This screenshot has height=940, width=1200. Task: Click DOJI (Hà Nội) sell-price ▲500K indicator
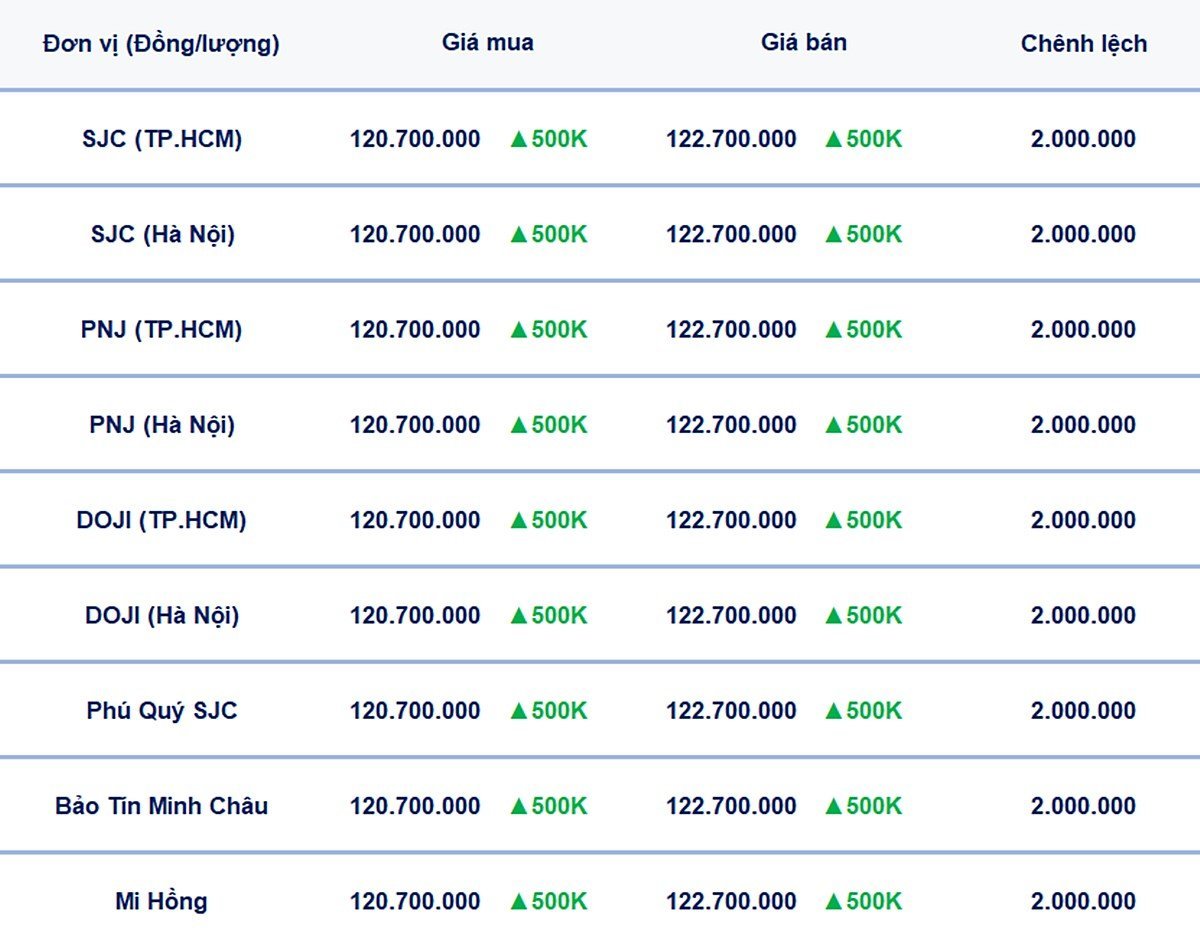tap(864, 615)
